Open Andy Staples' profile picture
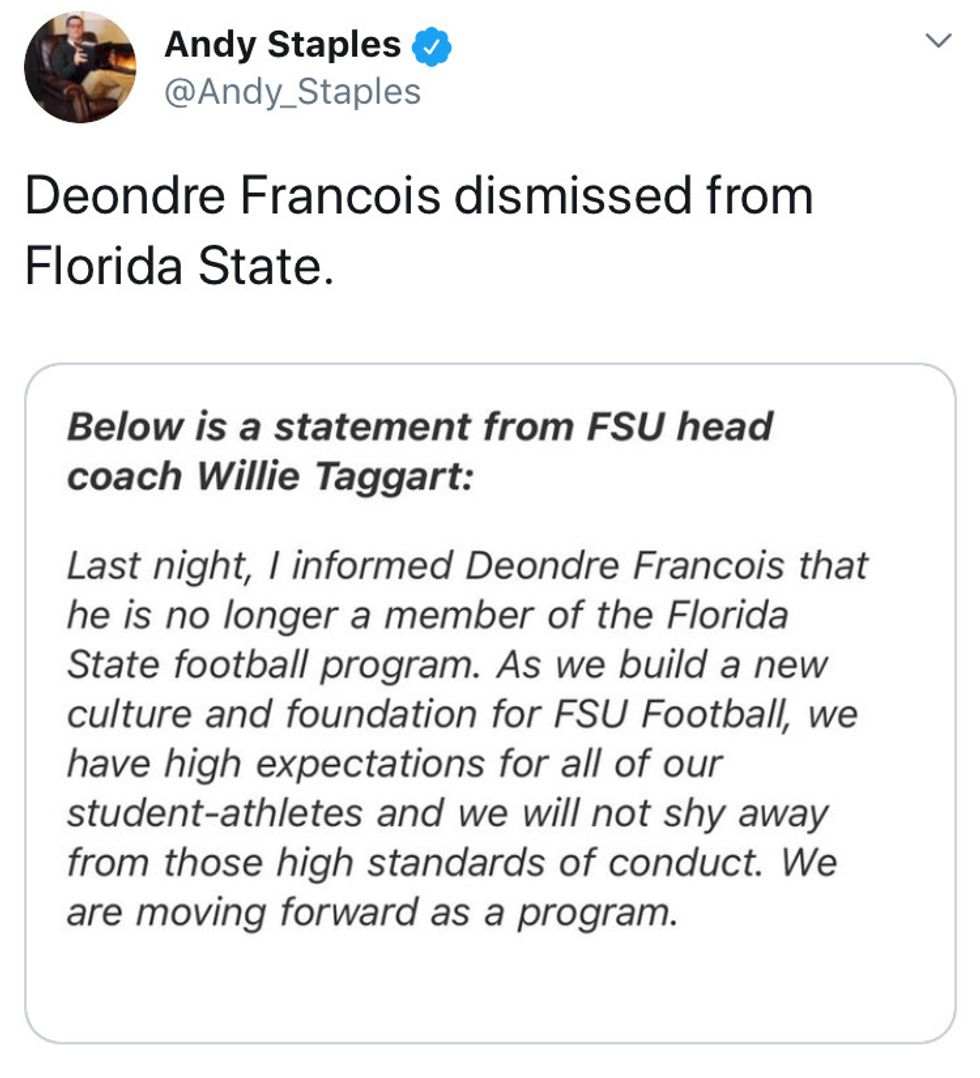The width and height of the screenshot is (980, 1078). coord(80,68)
